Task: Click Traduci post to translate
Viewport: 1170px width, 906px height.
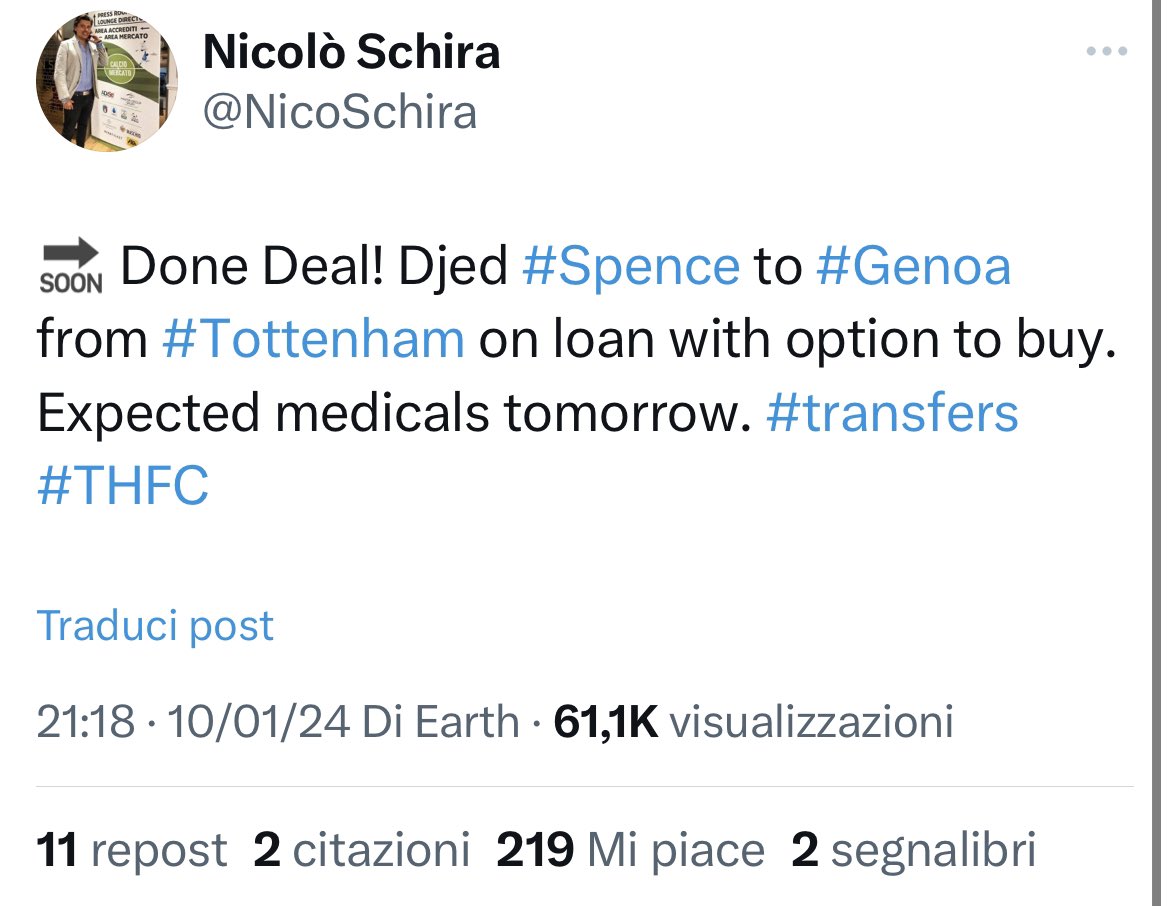Action: click(155, 625)
